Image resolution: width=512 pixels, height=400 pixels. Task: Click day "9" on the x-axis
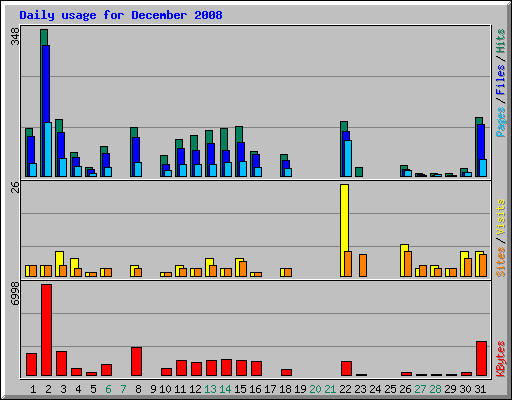(153, 389)
